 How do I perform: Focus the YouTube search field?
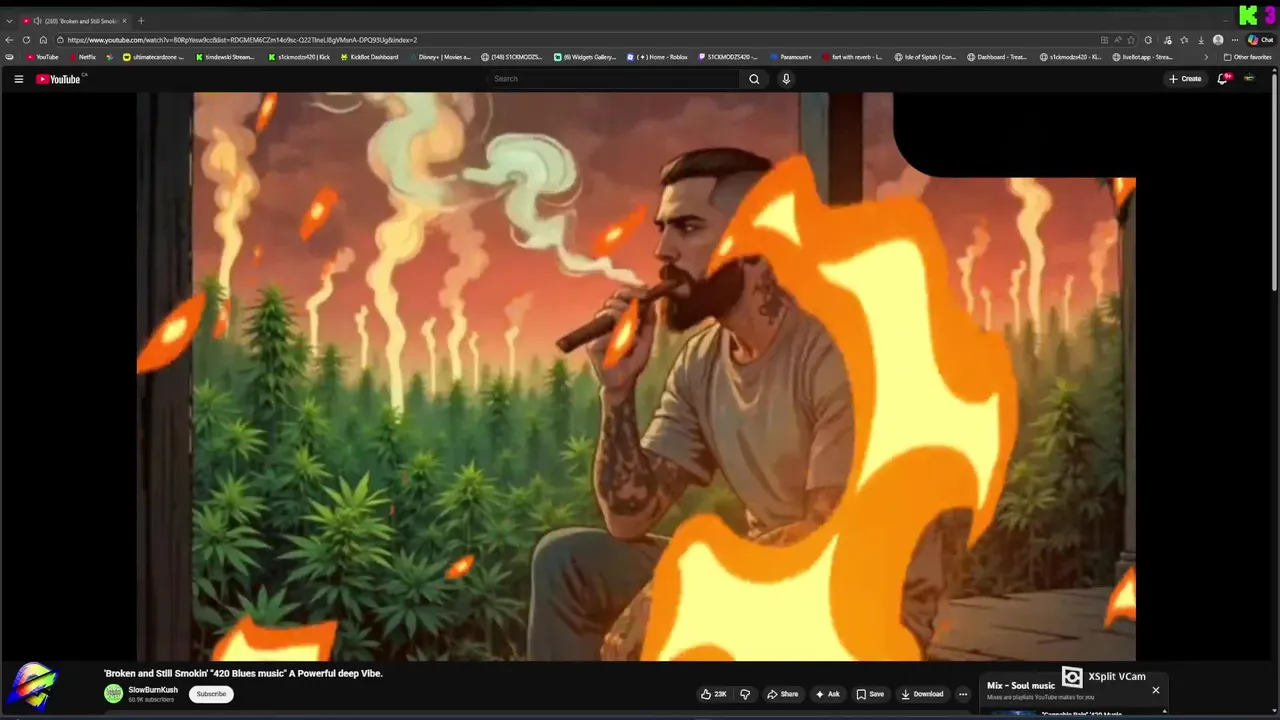click(x=615, y=79)
